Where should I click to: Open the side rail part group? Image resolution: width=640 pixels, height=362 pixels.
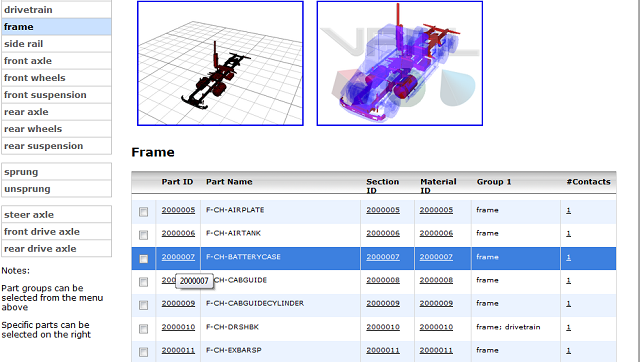click(56, 44)
